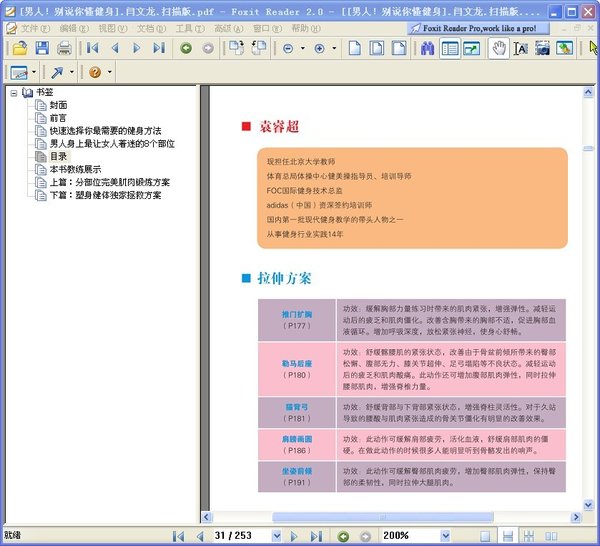
Task: Print the document using the printer icon
Action: tap(64, 48)
